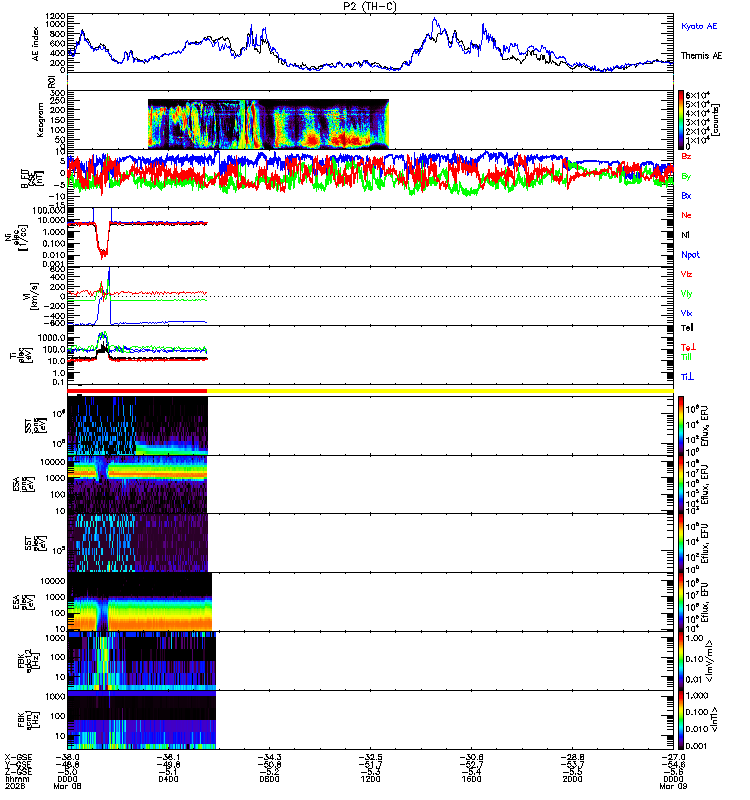Click the SST ion Eflux color bar
Viewport: 750px width, 800px height.
pos(681,426)
